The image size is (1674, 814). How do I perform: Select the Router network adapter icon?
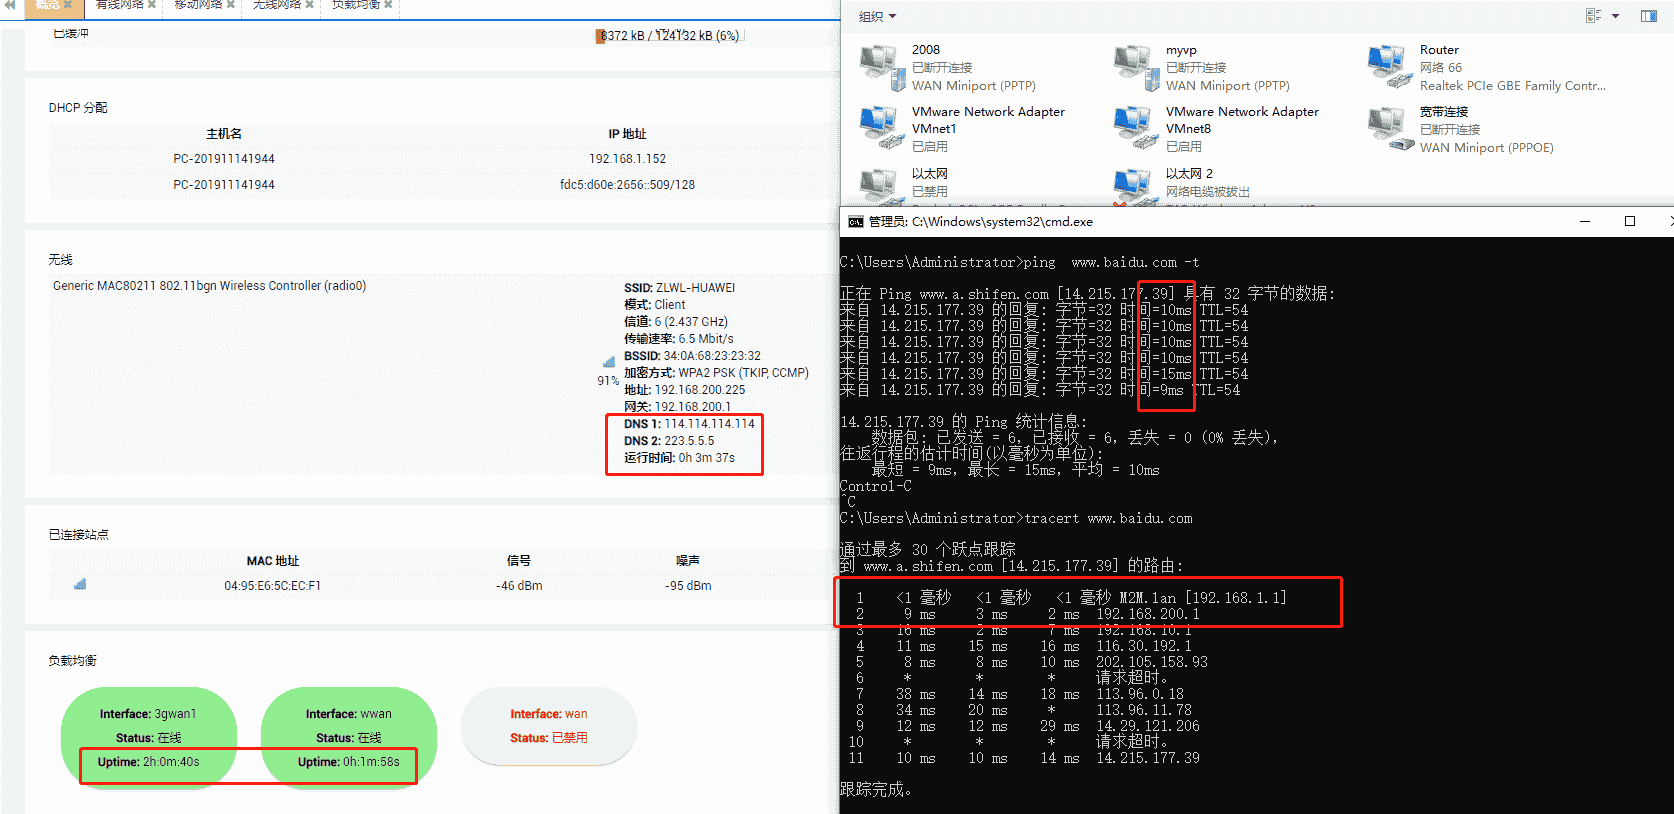point(1388,67)
